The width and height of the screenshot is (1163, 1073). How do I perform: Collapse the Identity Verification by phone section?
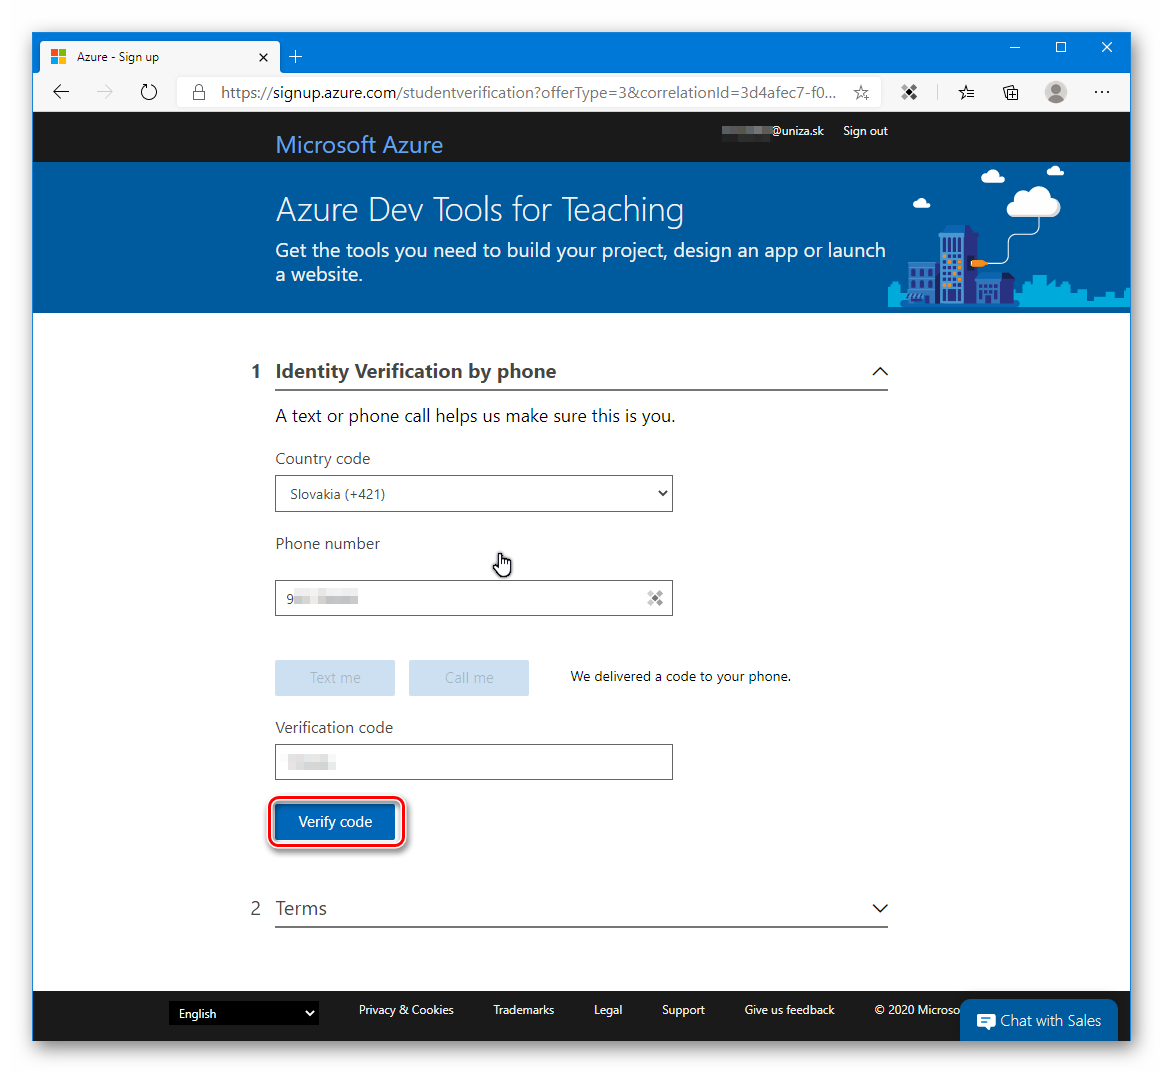(x=879, y=371)
